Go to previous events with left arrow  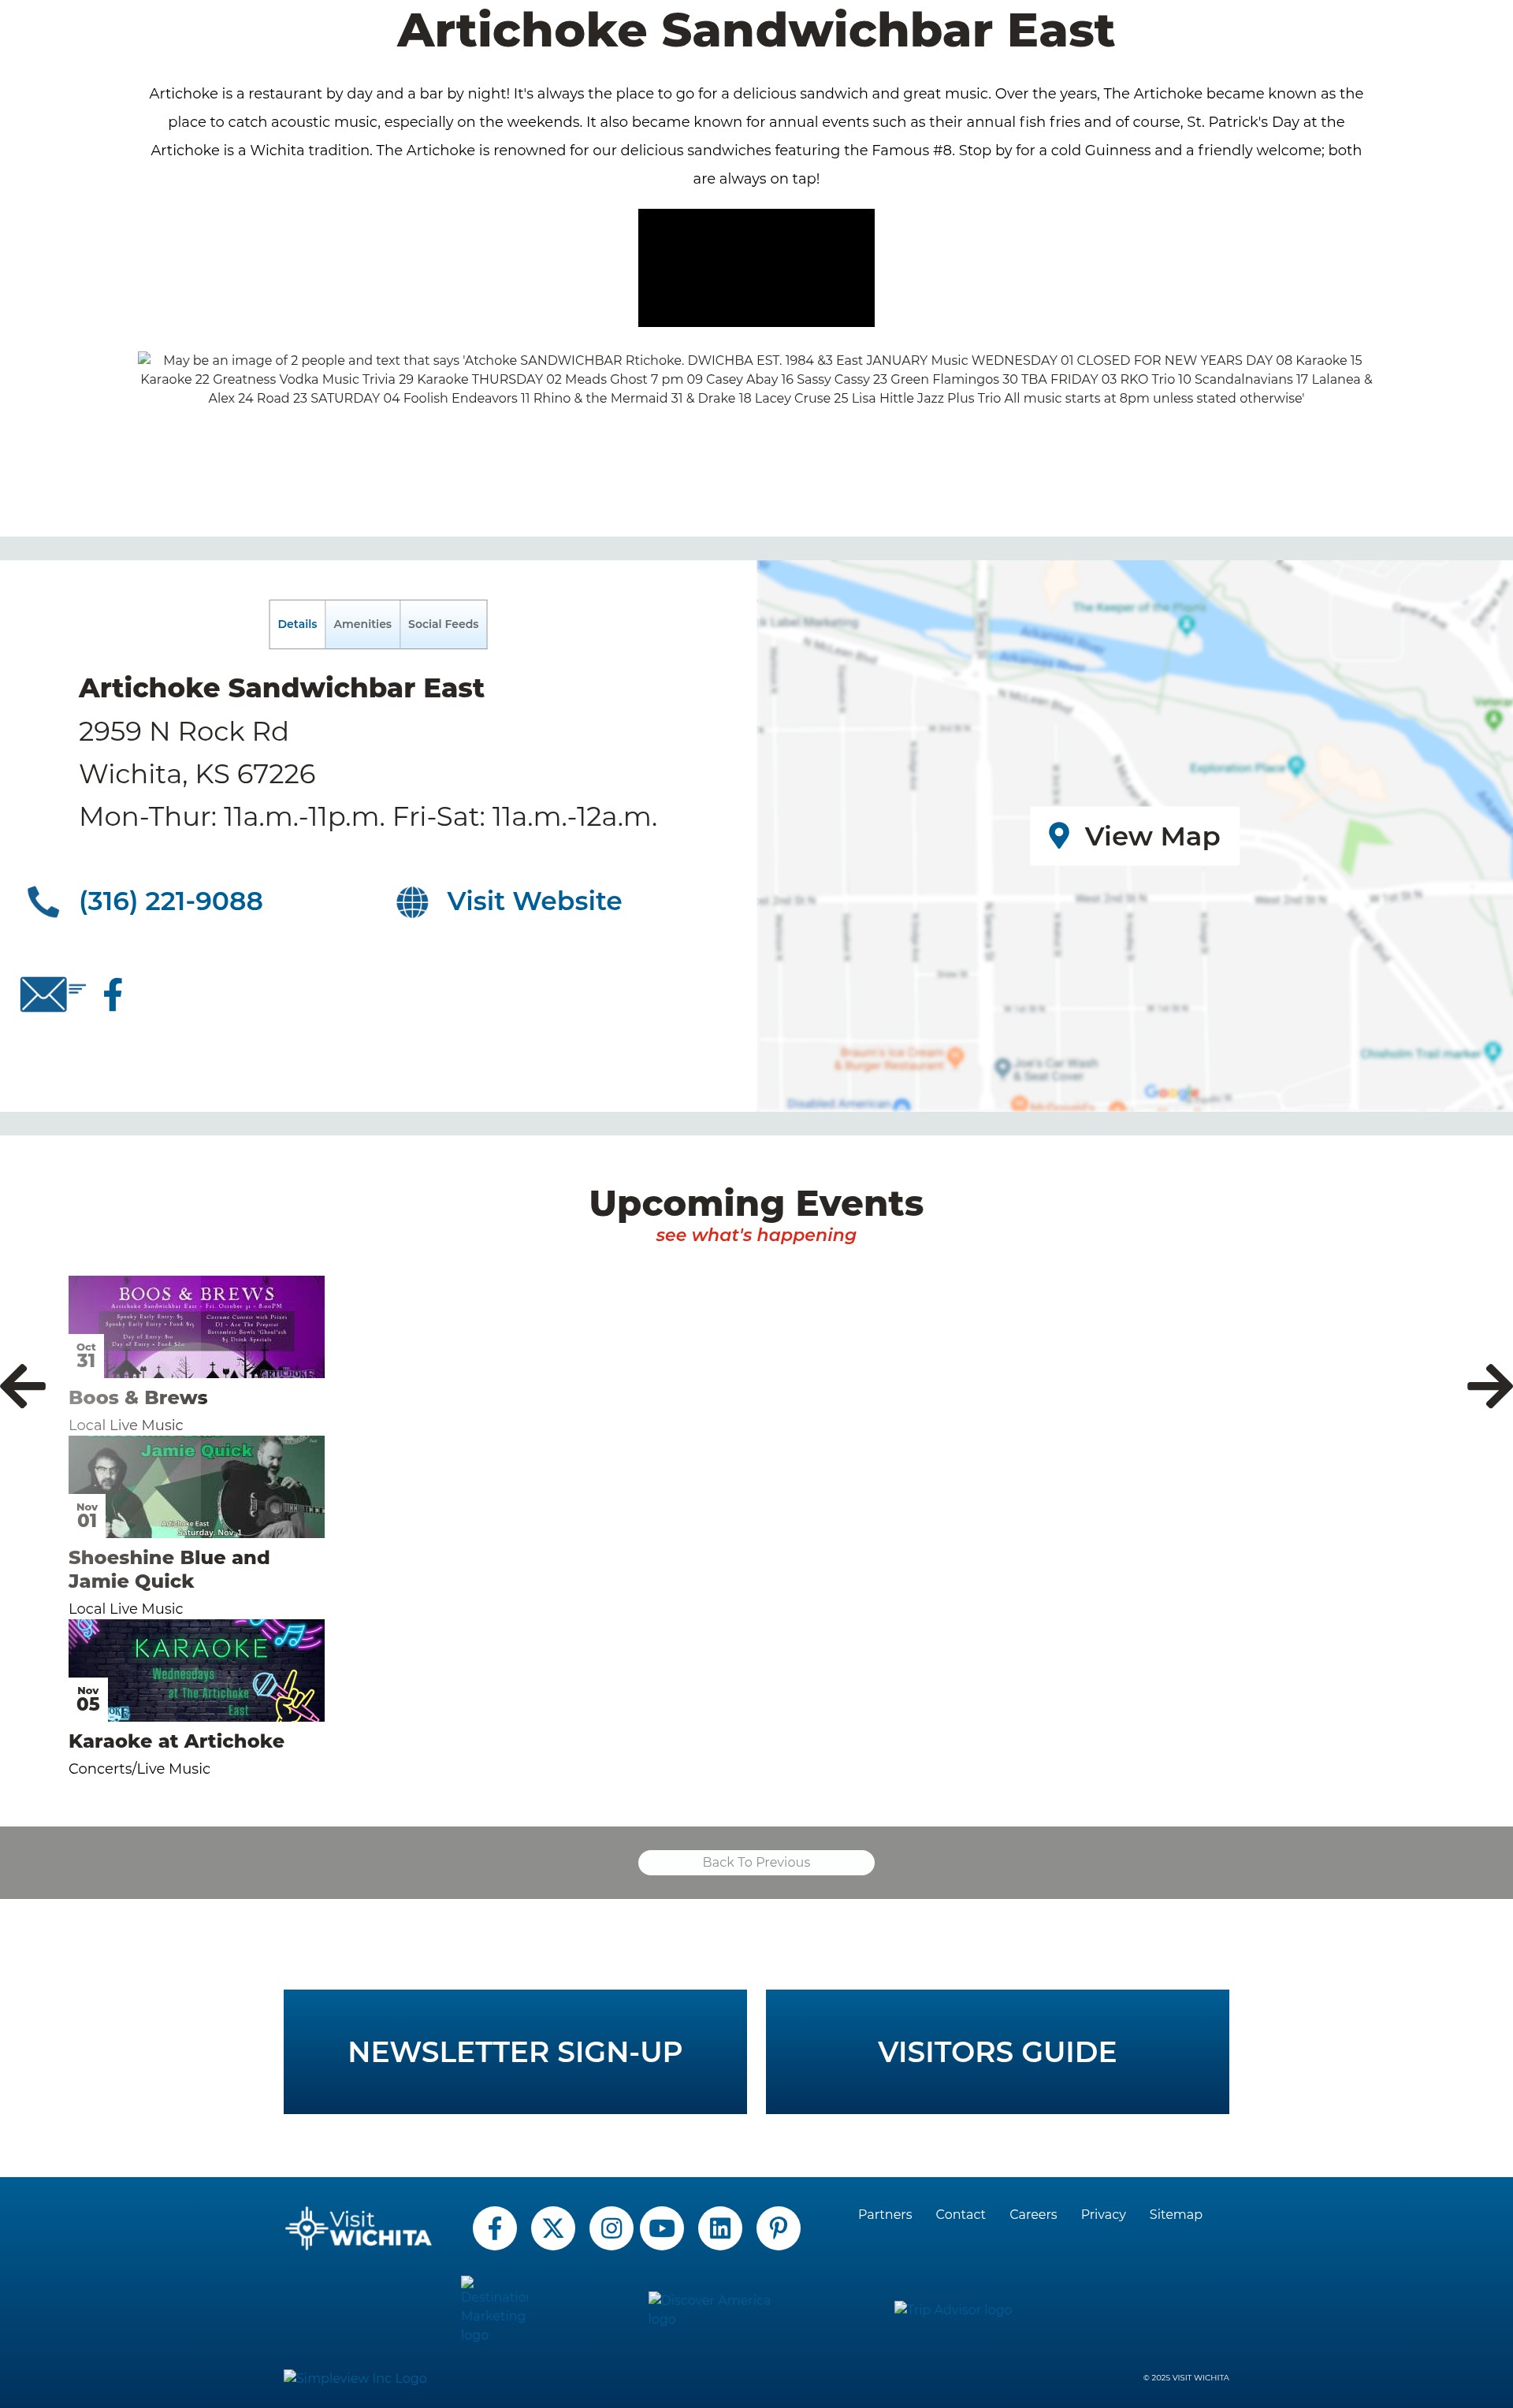23,1386
